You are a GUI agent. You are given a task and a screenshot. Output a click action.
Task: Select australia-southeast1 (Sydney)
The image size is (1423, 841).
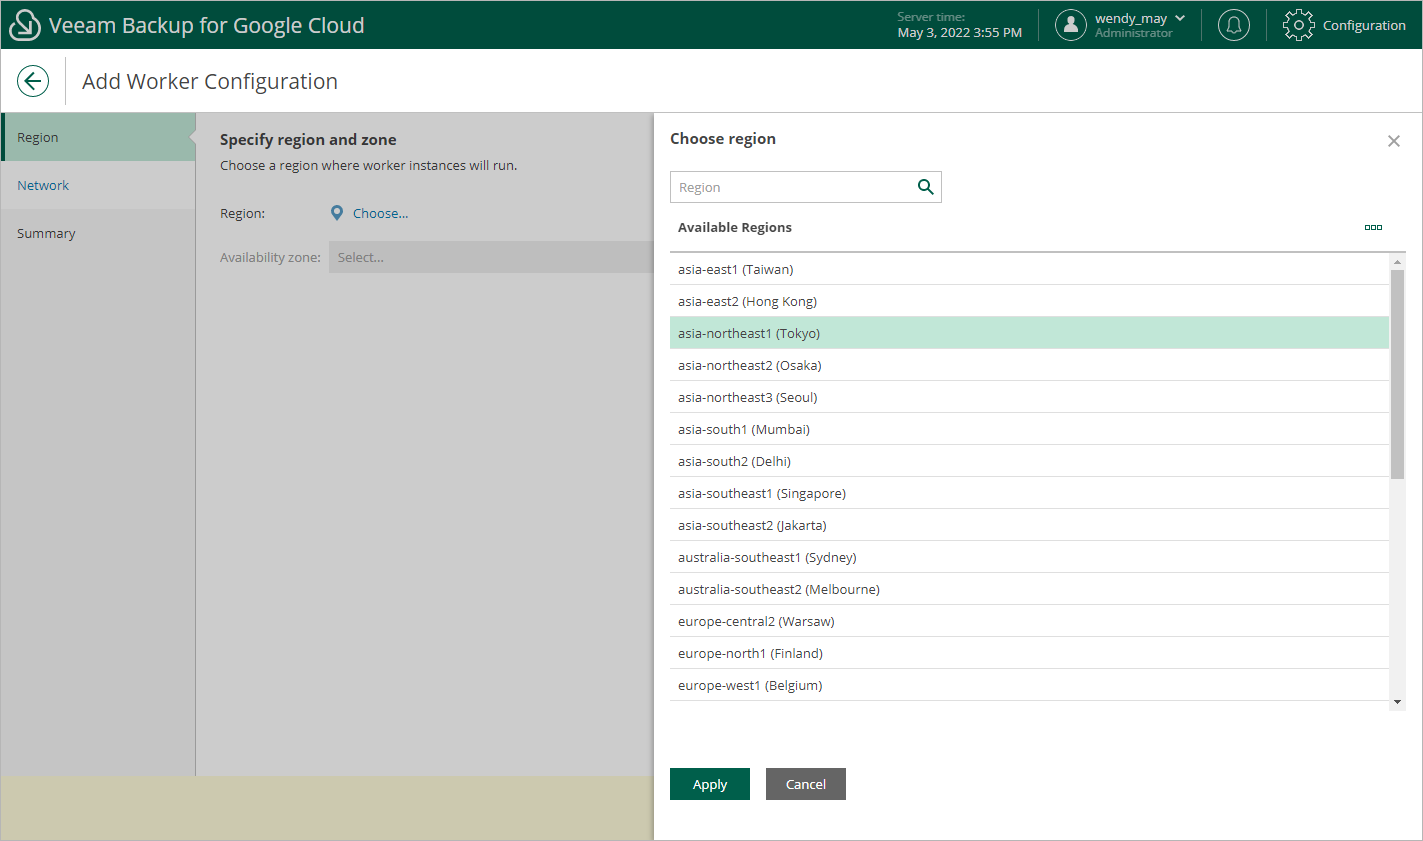click(x=1029, y=557)
